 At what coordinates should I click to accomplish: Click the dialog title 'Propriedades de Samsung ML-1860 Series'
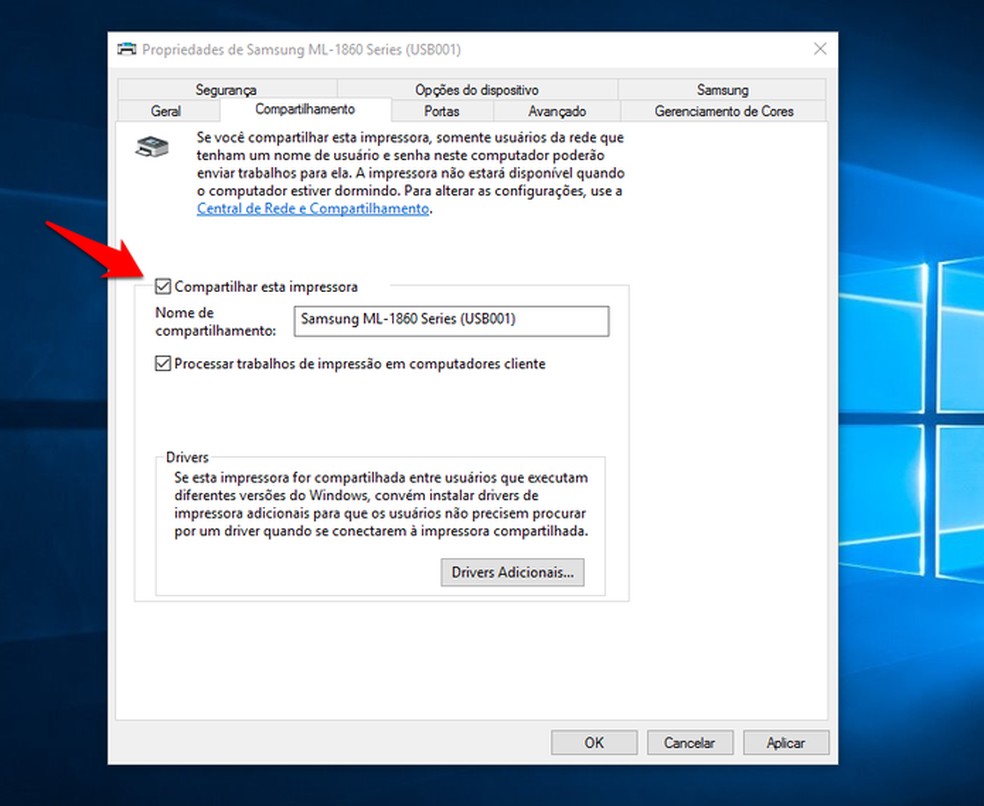[x=301, y=50]
